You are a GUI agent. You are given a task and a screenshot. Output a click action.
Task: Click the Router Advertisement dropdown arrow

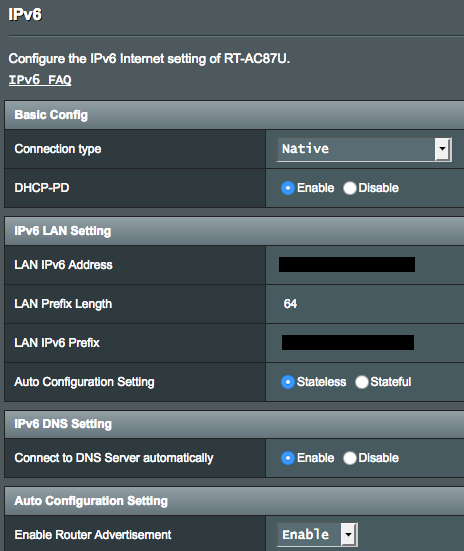[348, 534]
